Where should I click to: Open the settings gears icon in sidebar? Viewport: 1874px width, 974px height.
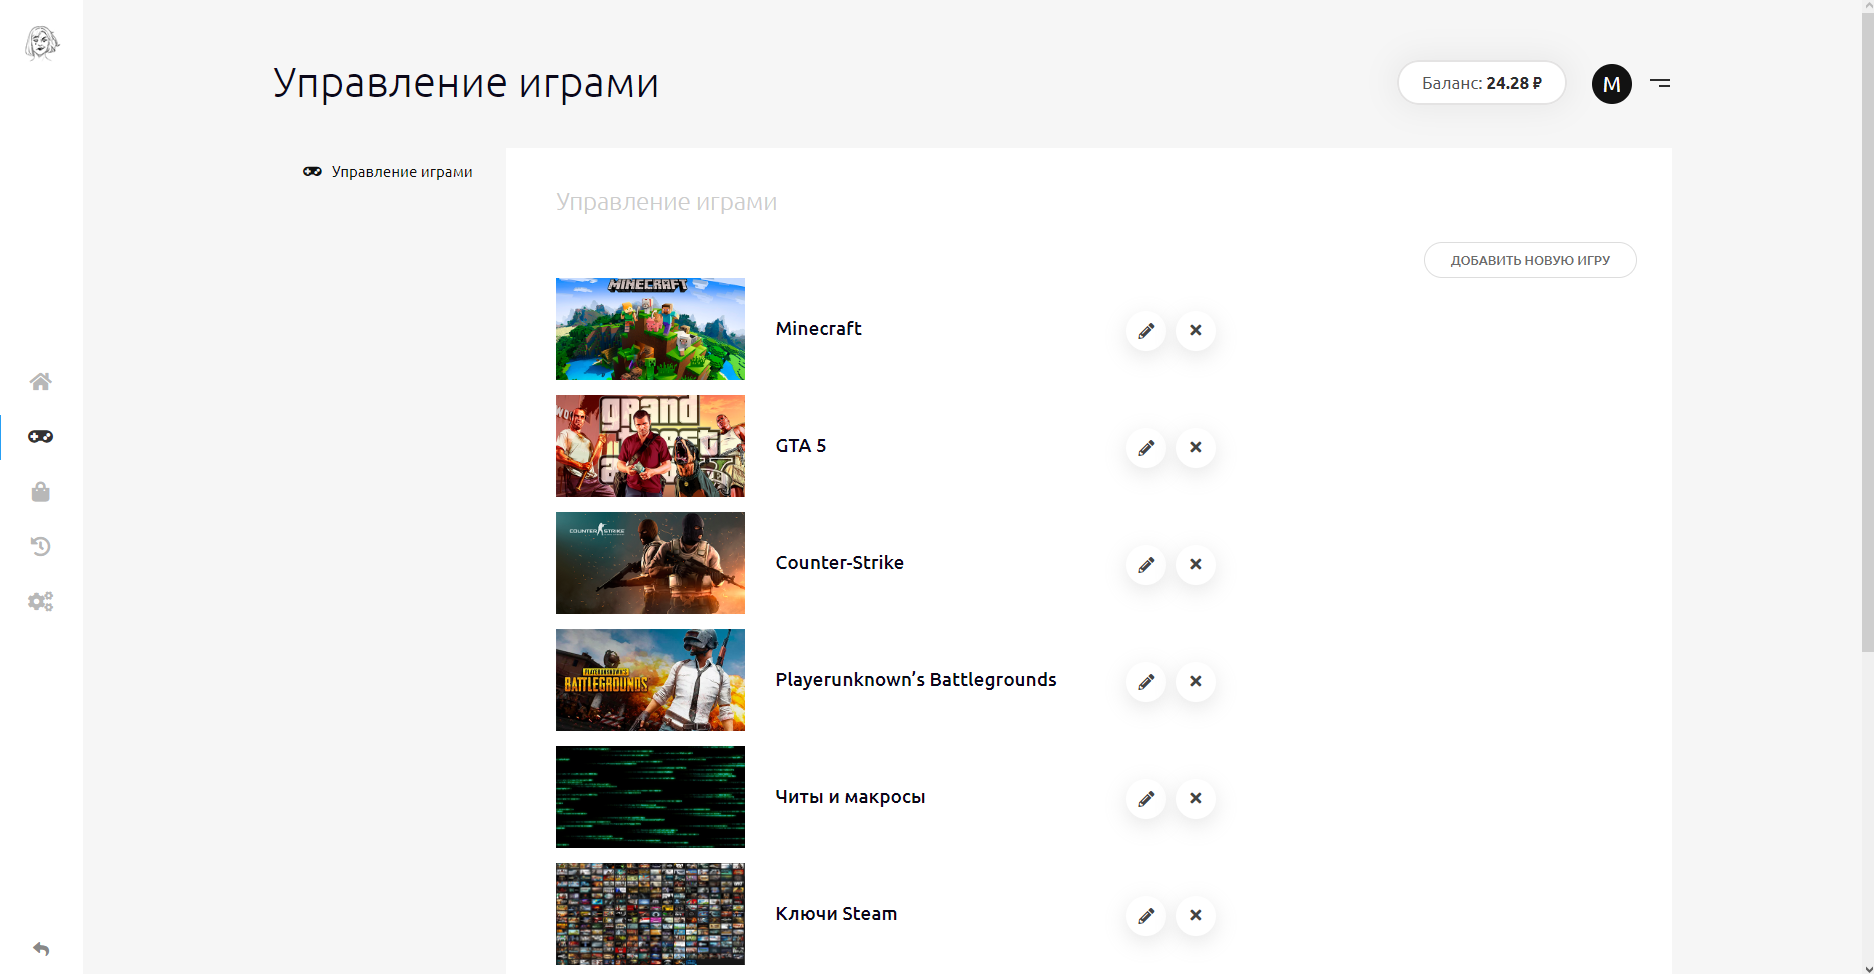point(41,601)
